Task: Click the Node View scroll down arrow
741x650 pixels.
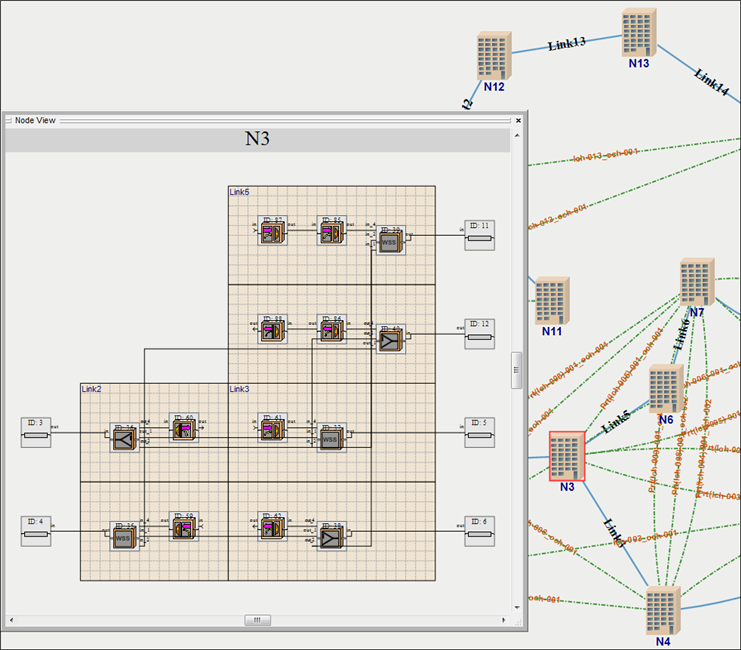Action: click(517, 607)
